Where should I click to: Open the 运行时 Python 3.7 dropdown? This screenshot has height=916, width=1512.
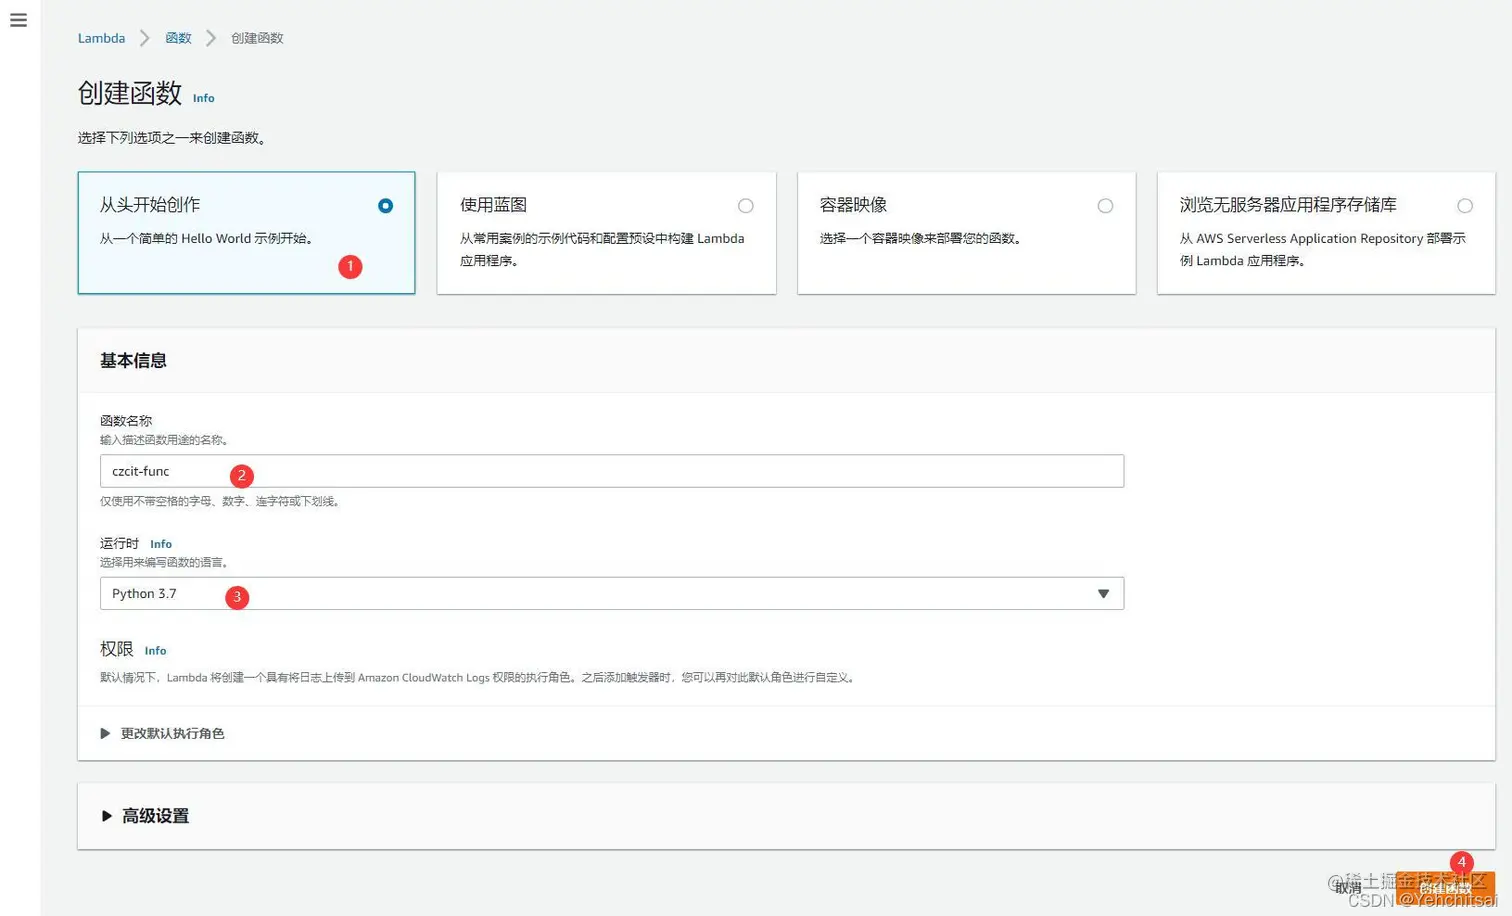click(x=612, y=594)
